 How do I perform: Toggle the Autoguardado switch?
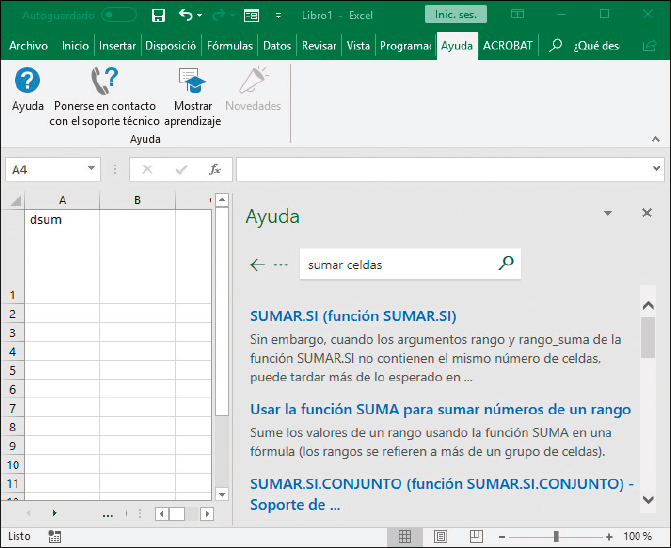tap(119, 15)
